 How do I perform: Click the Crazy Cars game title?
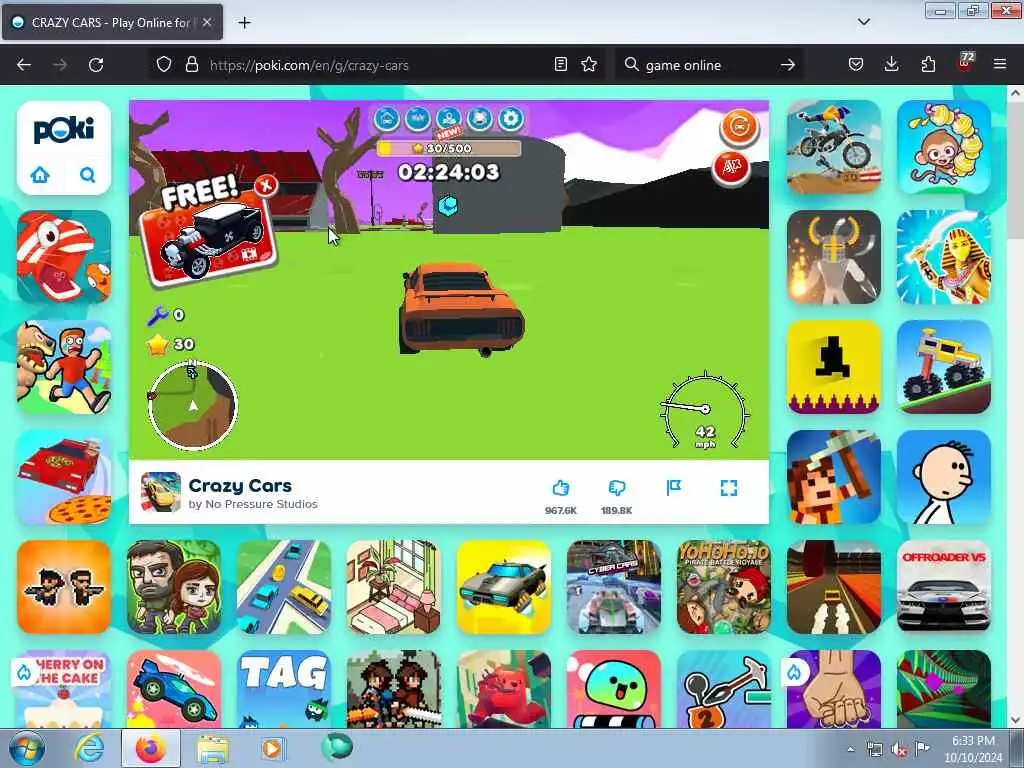240,485
